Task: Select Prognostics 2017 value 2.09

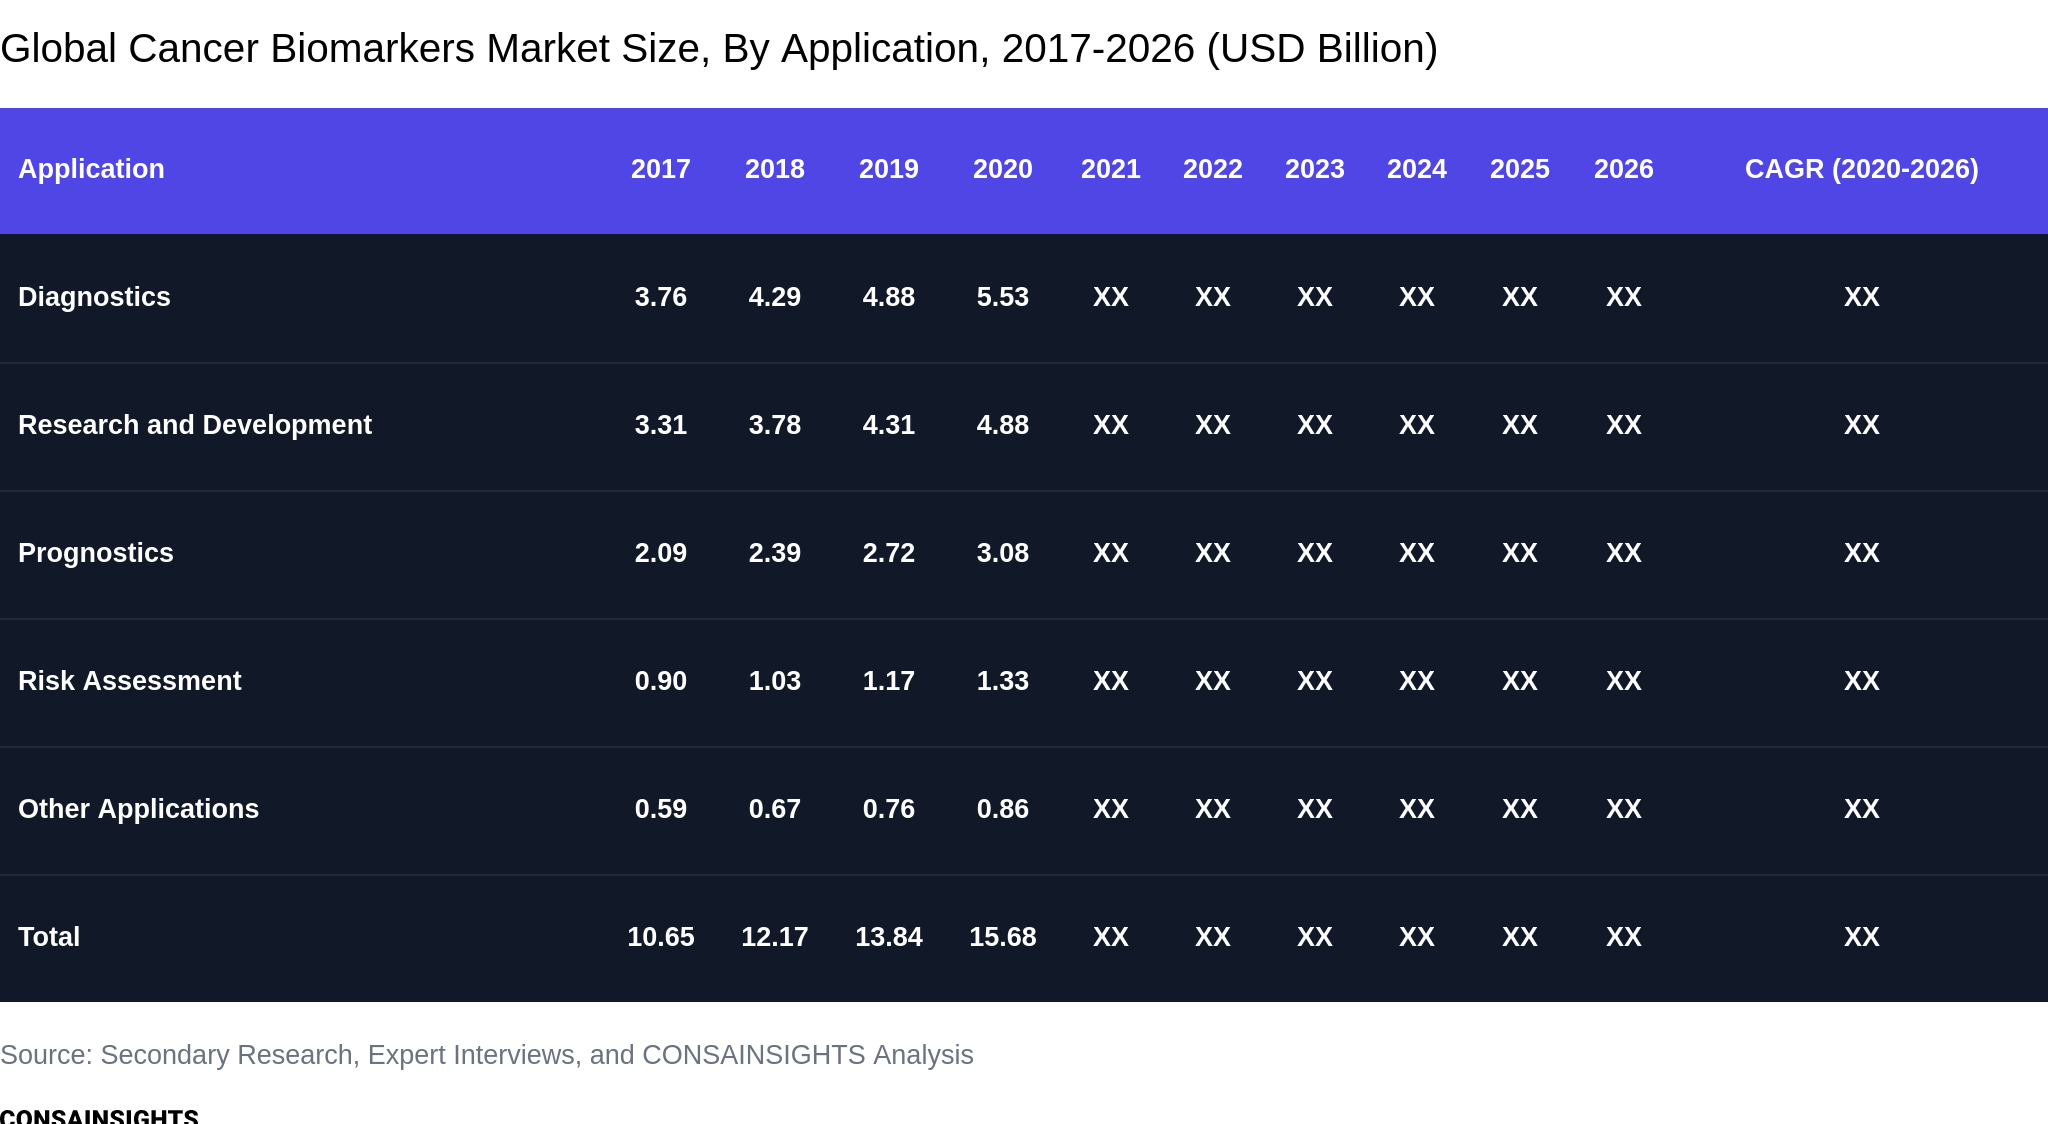Action: click(661, 553)
